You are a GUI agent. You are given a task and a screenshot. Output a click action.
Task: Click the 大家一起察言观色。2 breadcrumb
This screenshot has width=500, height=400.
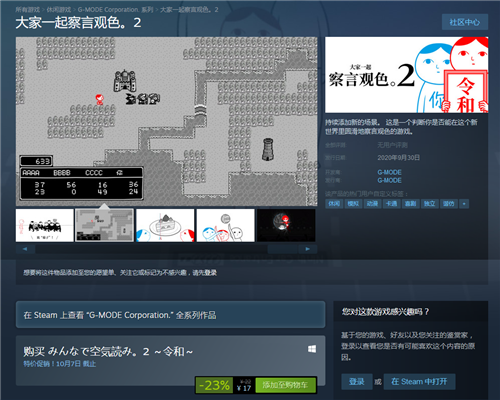(189, 10)
